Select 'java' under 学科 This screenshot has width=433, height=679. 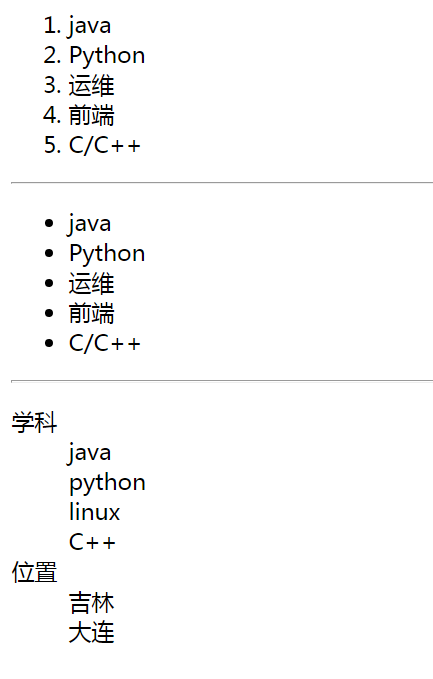click(90, 453)
